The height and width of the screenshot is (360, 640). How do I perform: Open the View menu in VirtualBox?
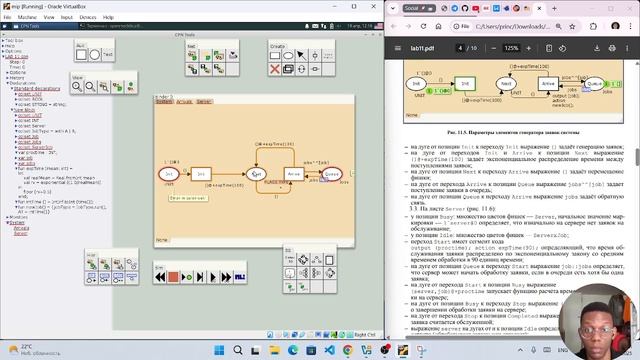point(49,17)
